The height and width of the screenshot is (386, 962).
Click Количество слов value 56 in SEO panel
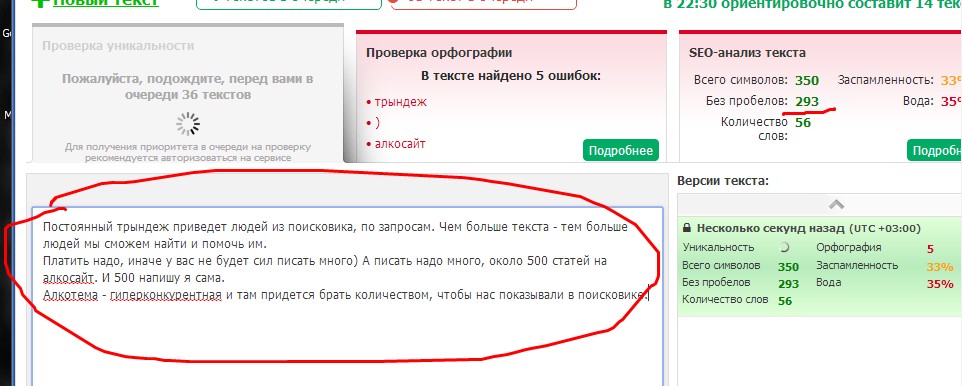tap(802, 123)
